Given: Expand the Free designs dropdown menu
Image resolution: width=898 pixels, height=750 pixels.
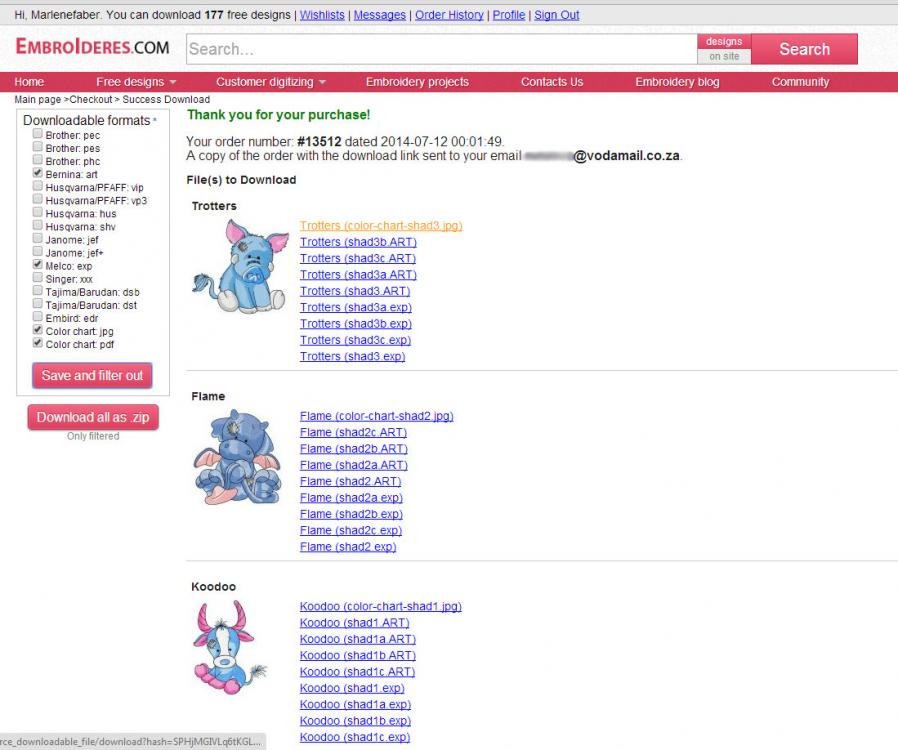Looking at the screenshot, I should tap(136, 82).
